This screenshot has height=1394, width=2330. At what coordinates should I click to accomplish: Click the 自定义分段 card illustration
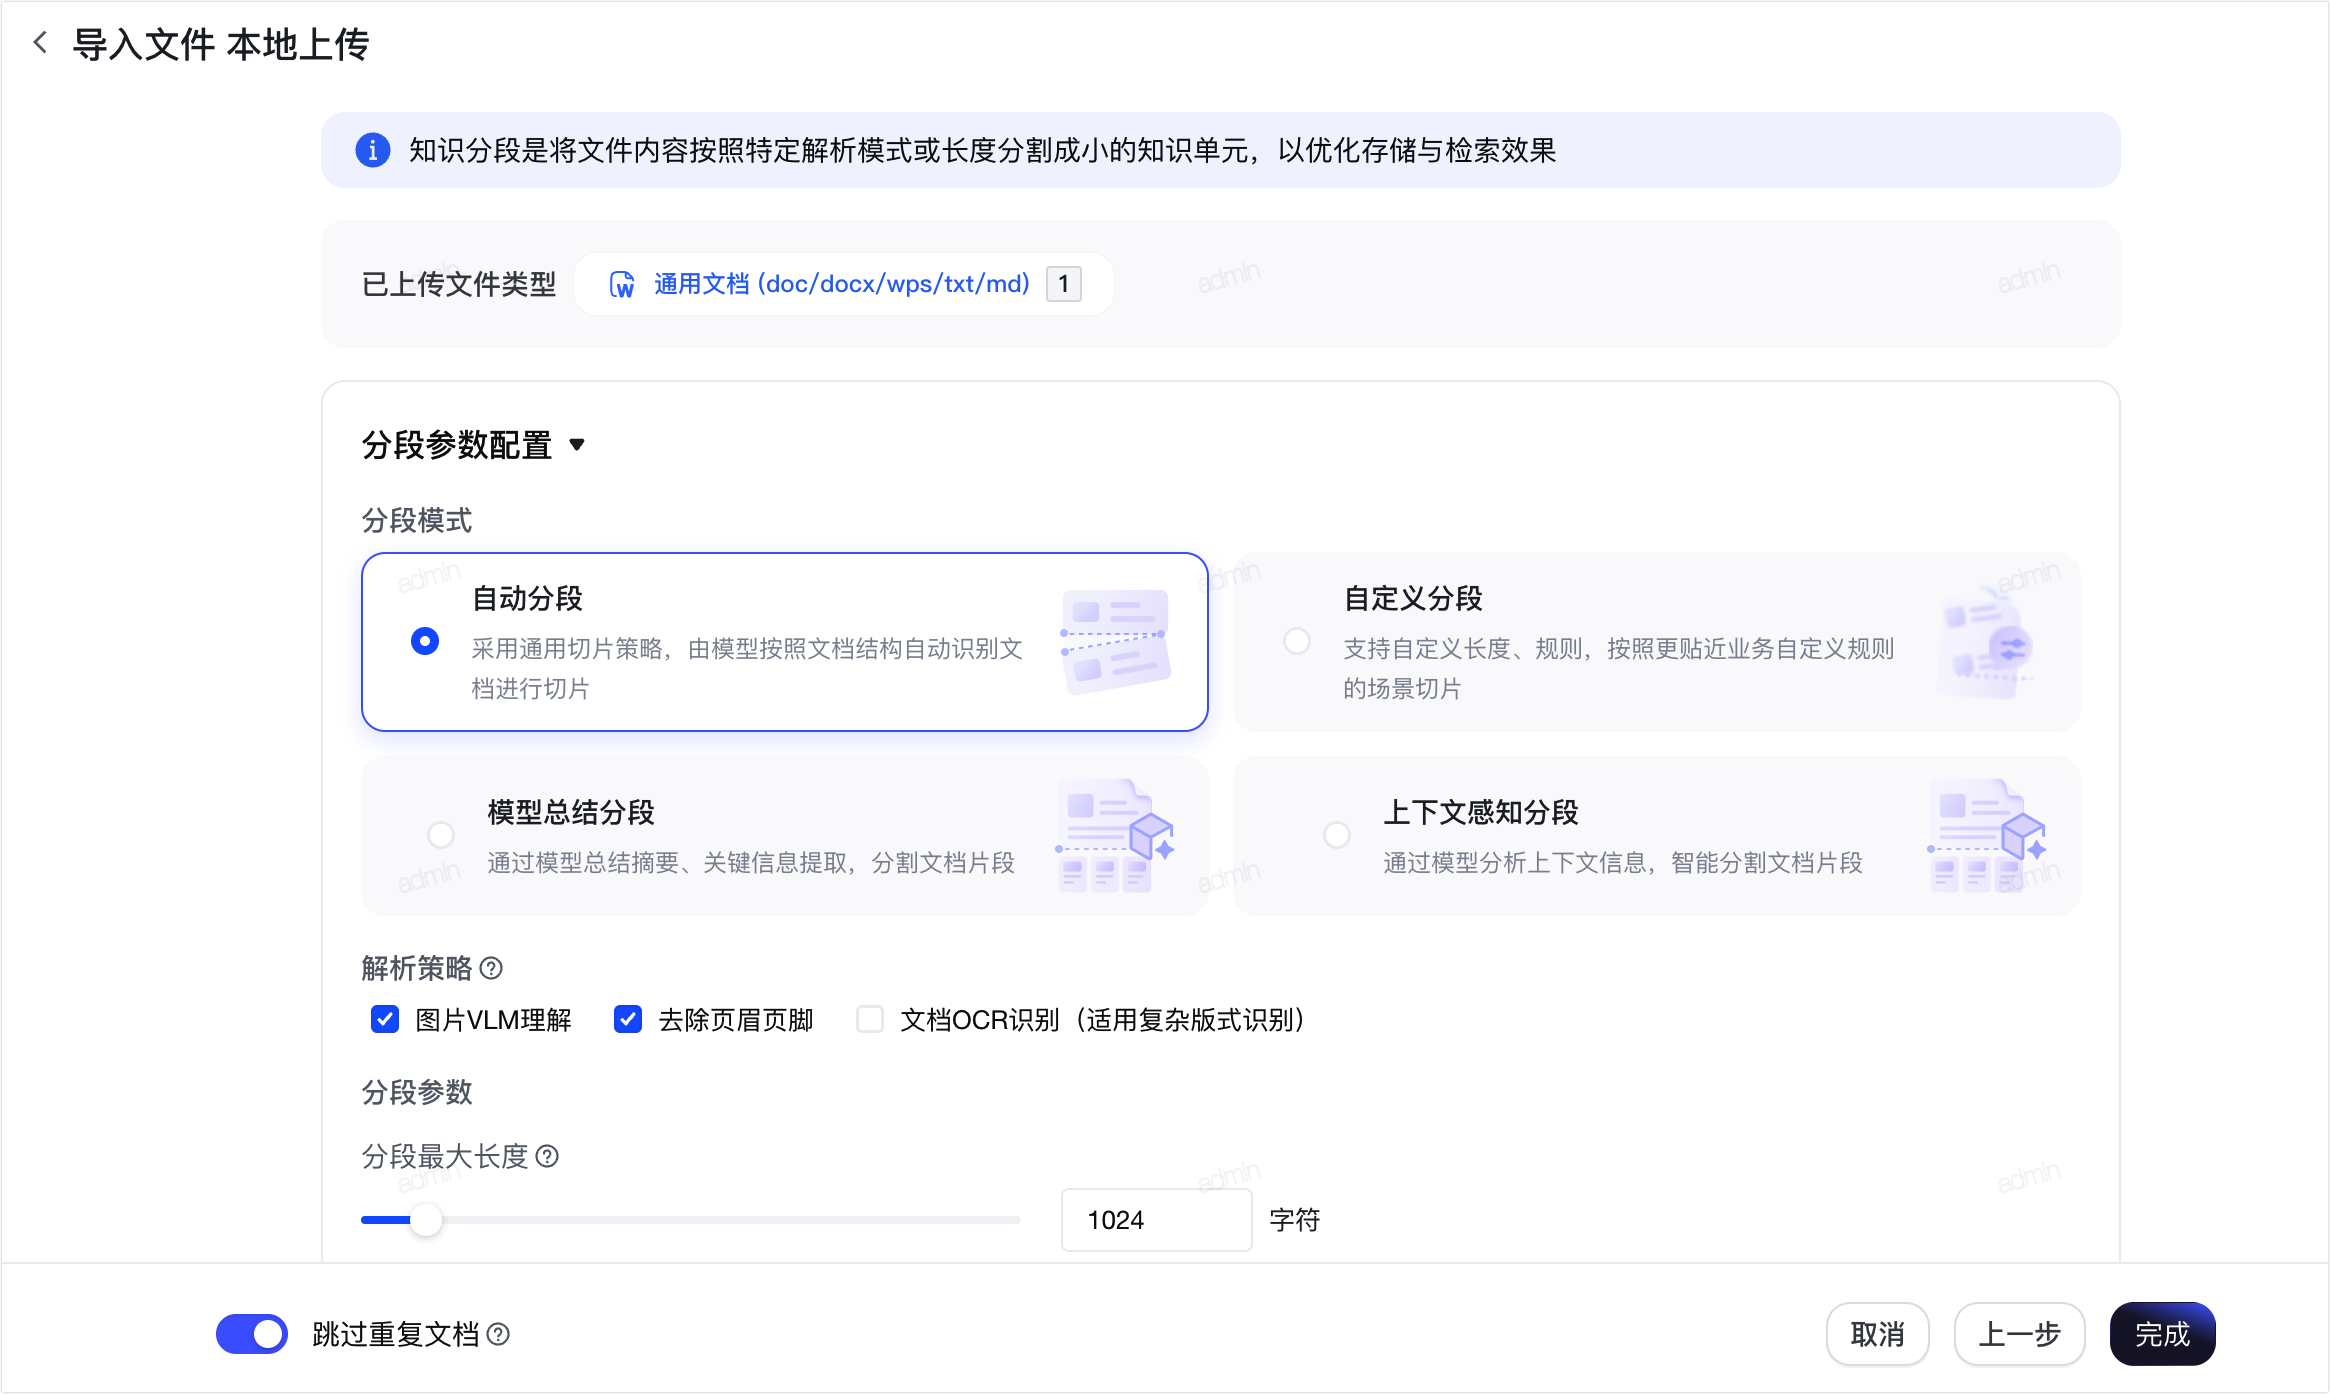pyautogui.click(x=1985, y=641)
